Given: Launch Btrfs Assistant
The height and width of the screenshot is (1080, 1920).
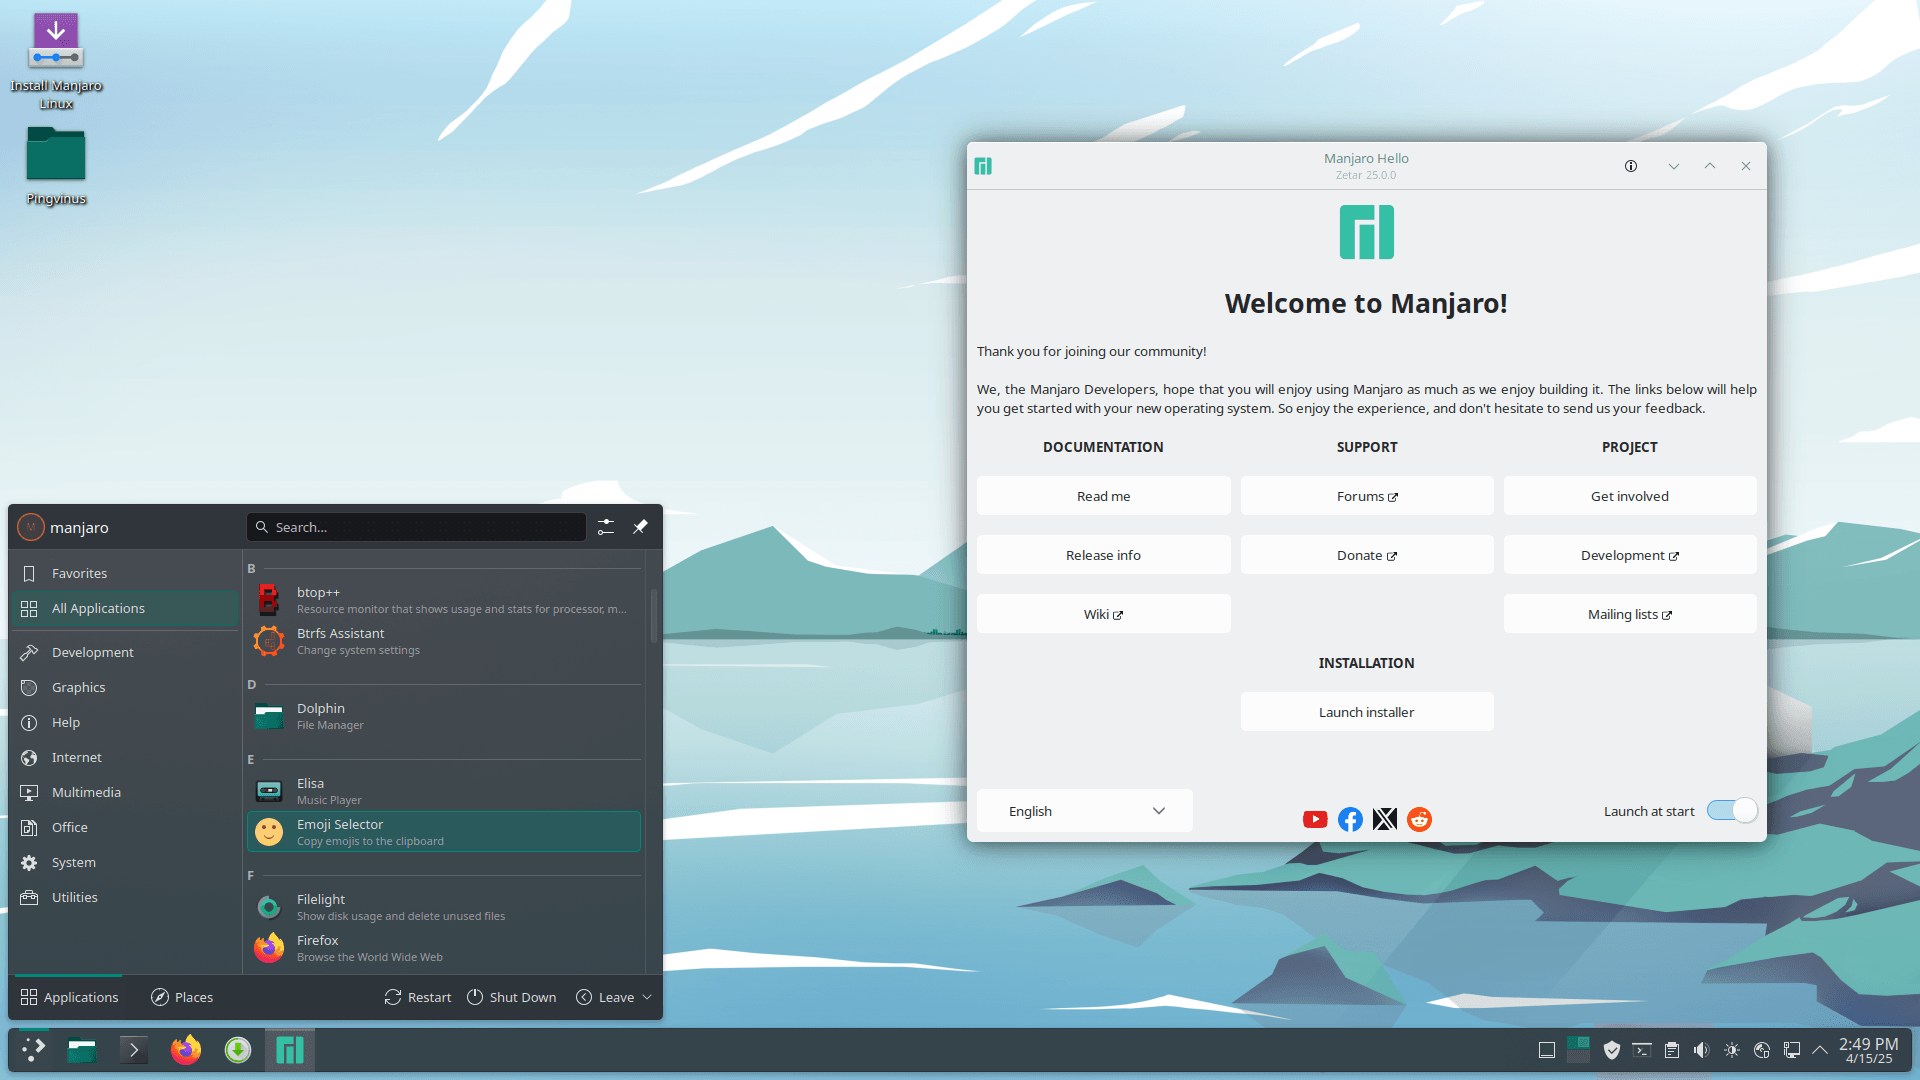Looking at the screenshot, I should (444, 641).
